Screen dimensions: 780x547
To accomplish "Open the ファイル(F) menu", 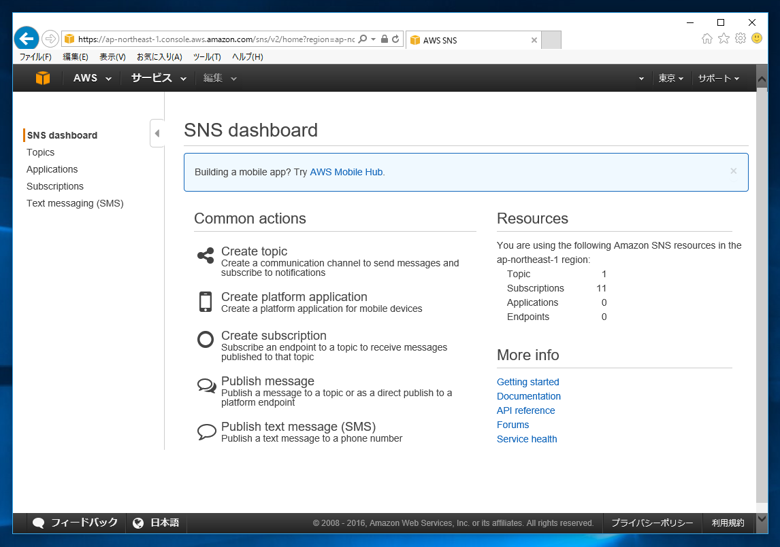I will tap(35, 57).
